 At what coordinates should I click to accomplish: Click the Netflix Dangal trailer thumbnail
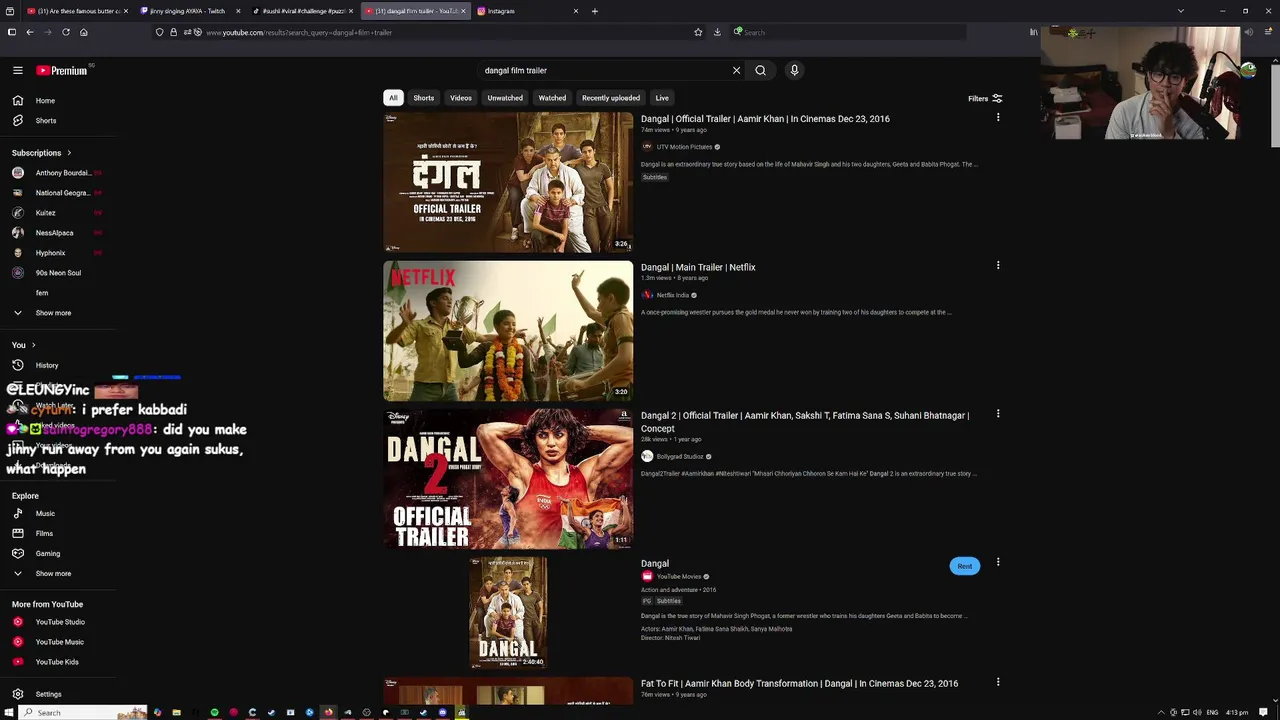click(508, 331)
